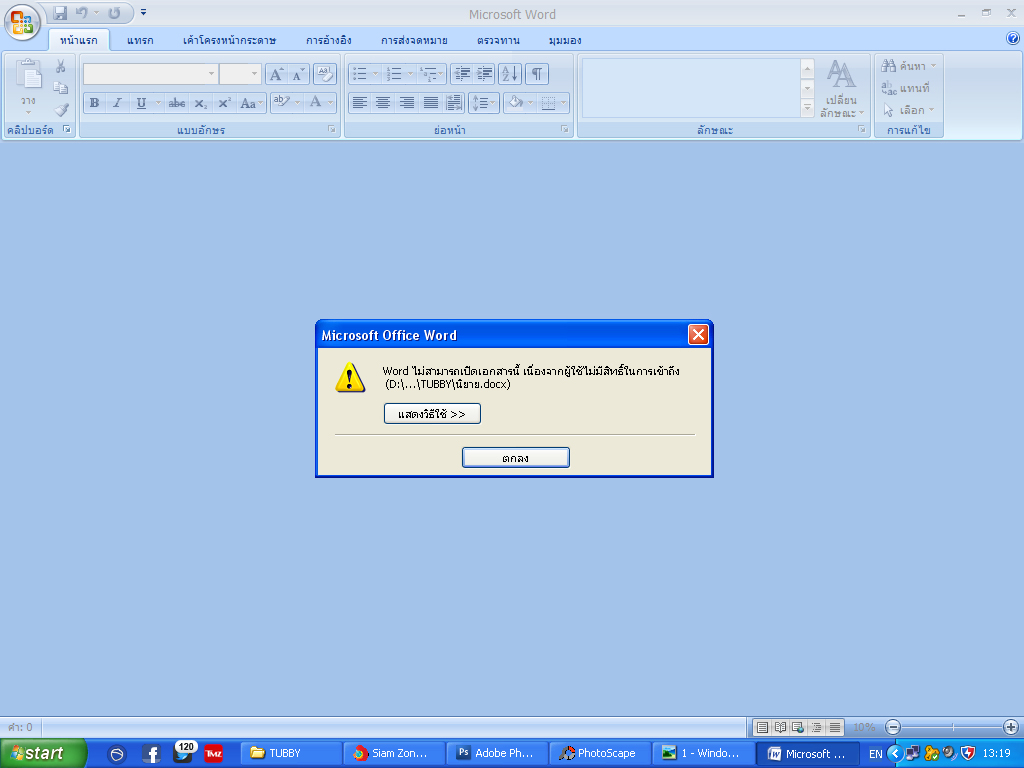Click the Cut scissors icon
1024x768 pixels.
(x=60, y=66)
